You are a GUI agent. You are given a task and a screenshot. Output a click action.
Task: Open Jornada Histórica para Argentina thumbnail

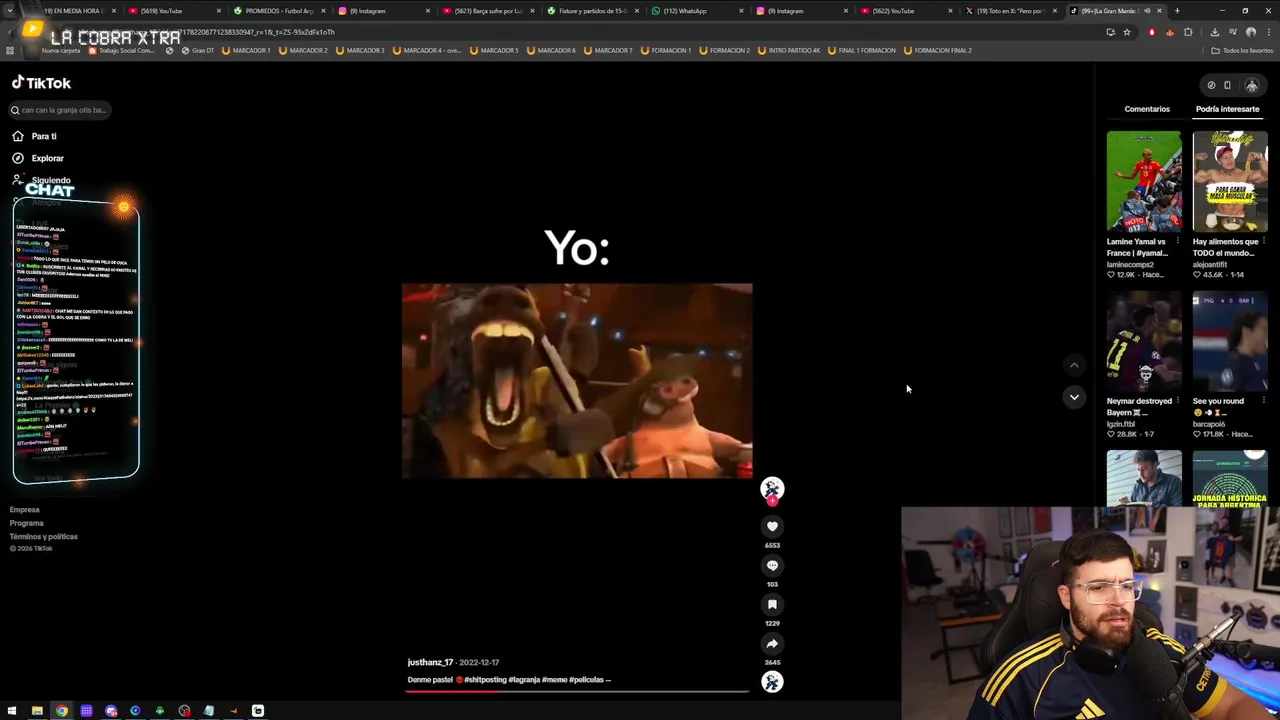pos(1230,478)
